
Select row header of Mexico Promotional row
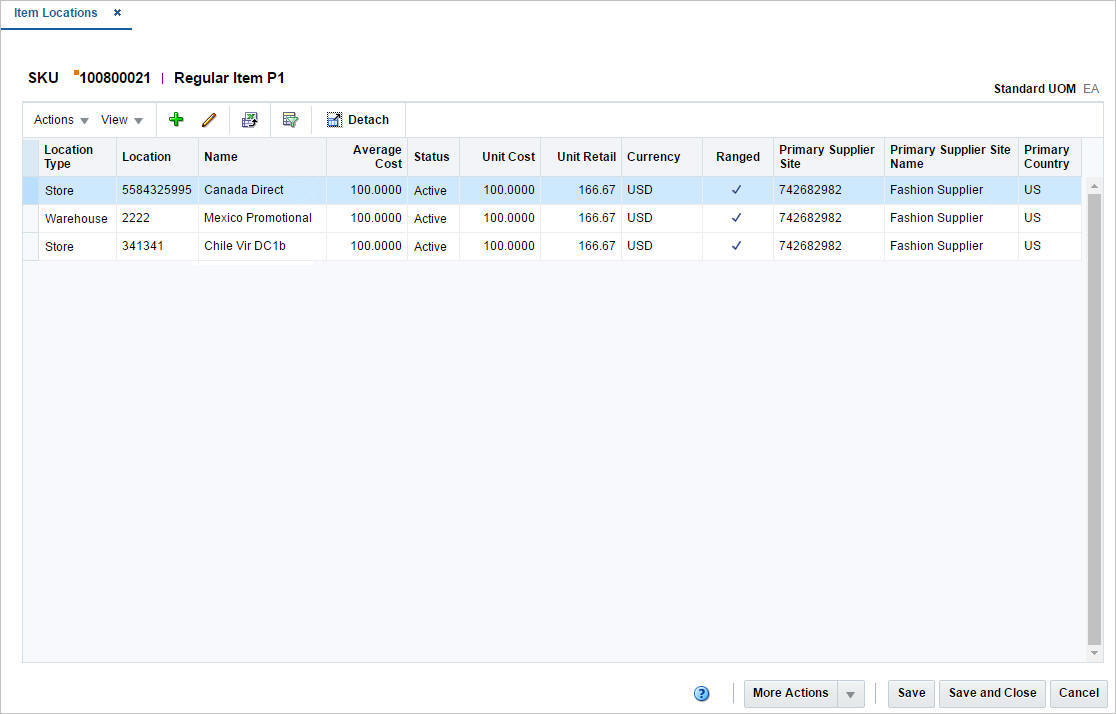31,219
